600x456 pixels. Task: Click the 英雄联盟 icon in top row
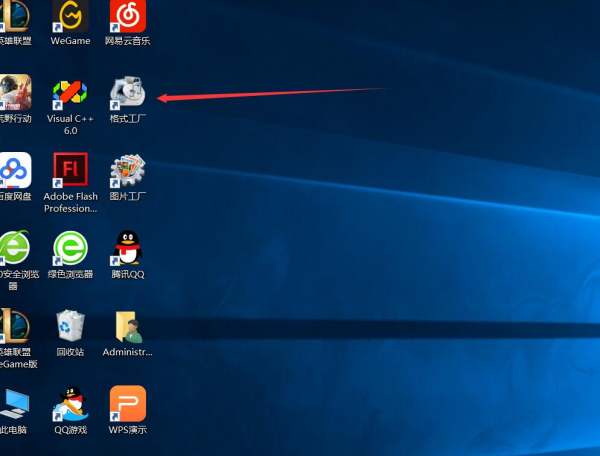pos(14,15)
